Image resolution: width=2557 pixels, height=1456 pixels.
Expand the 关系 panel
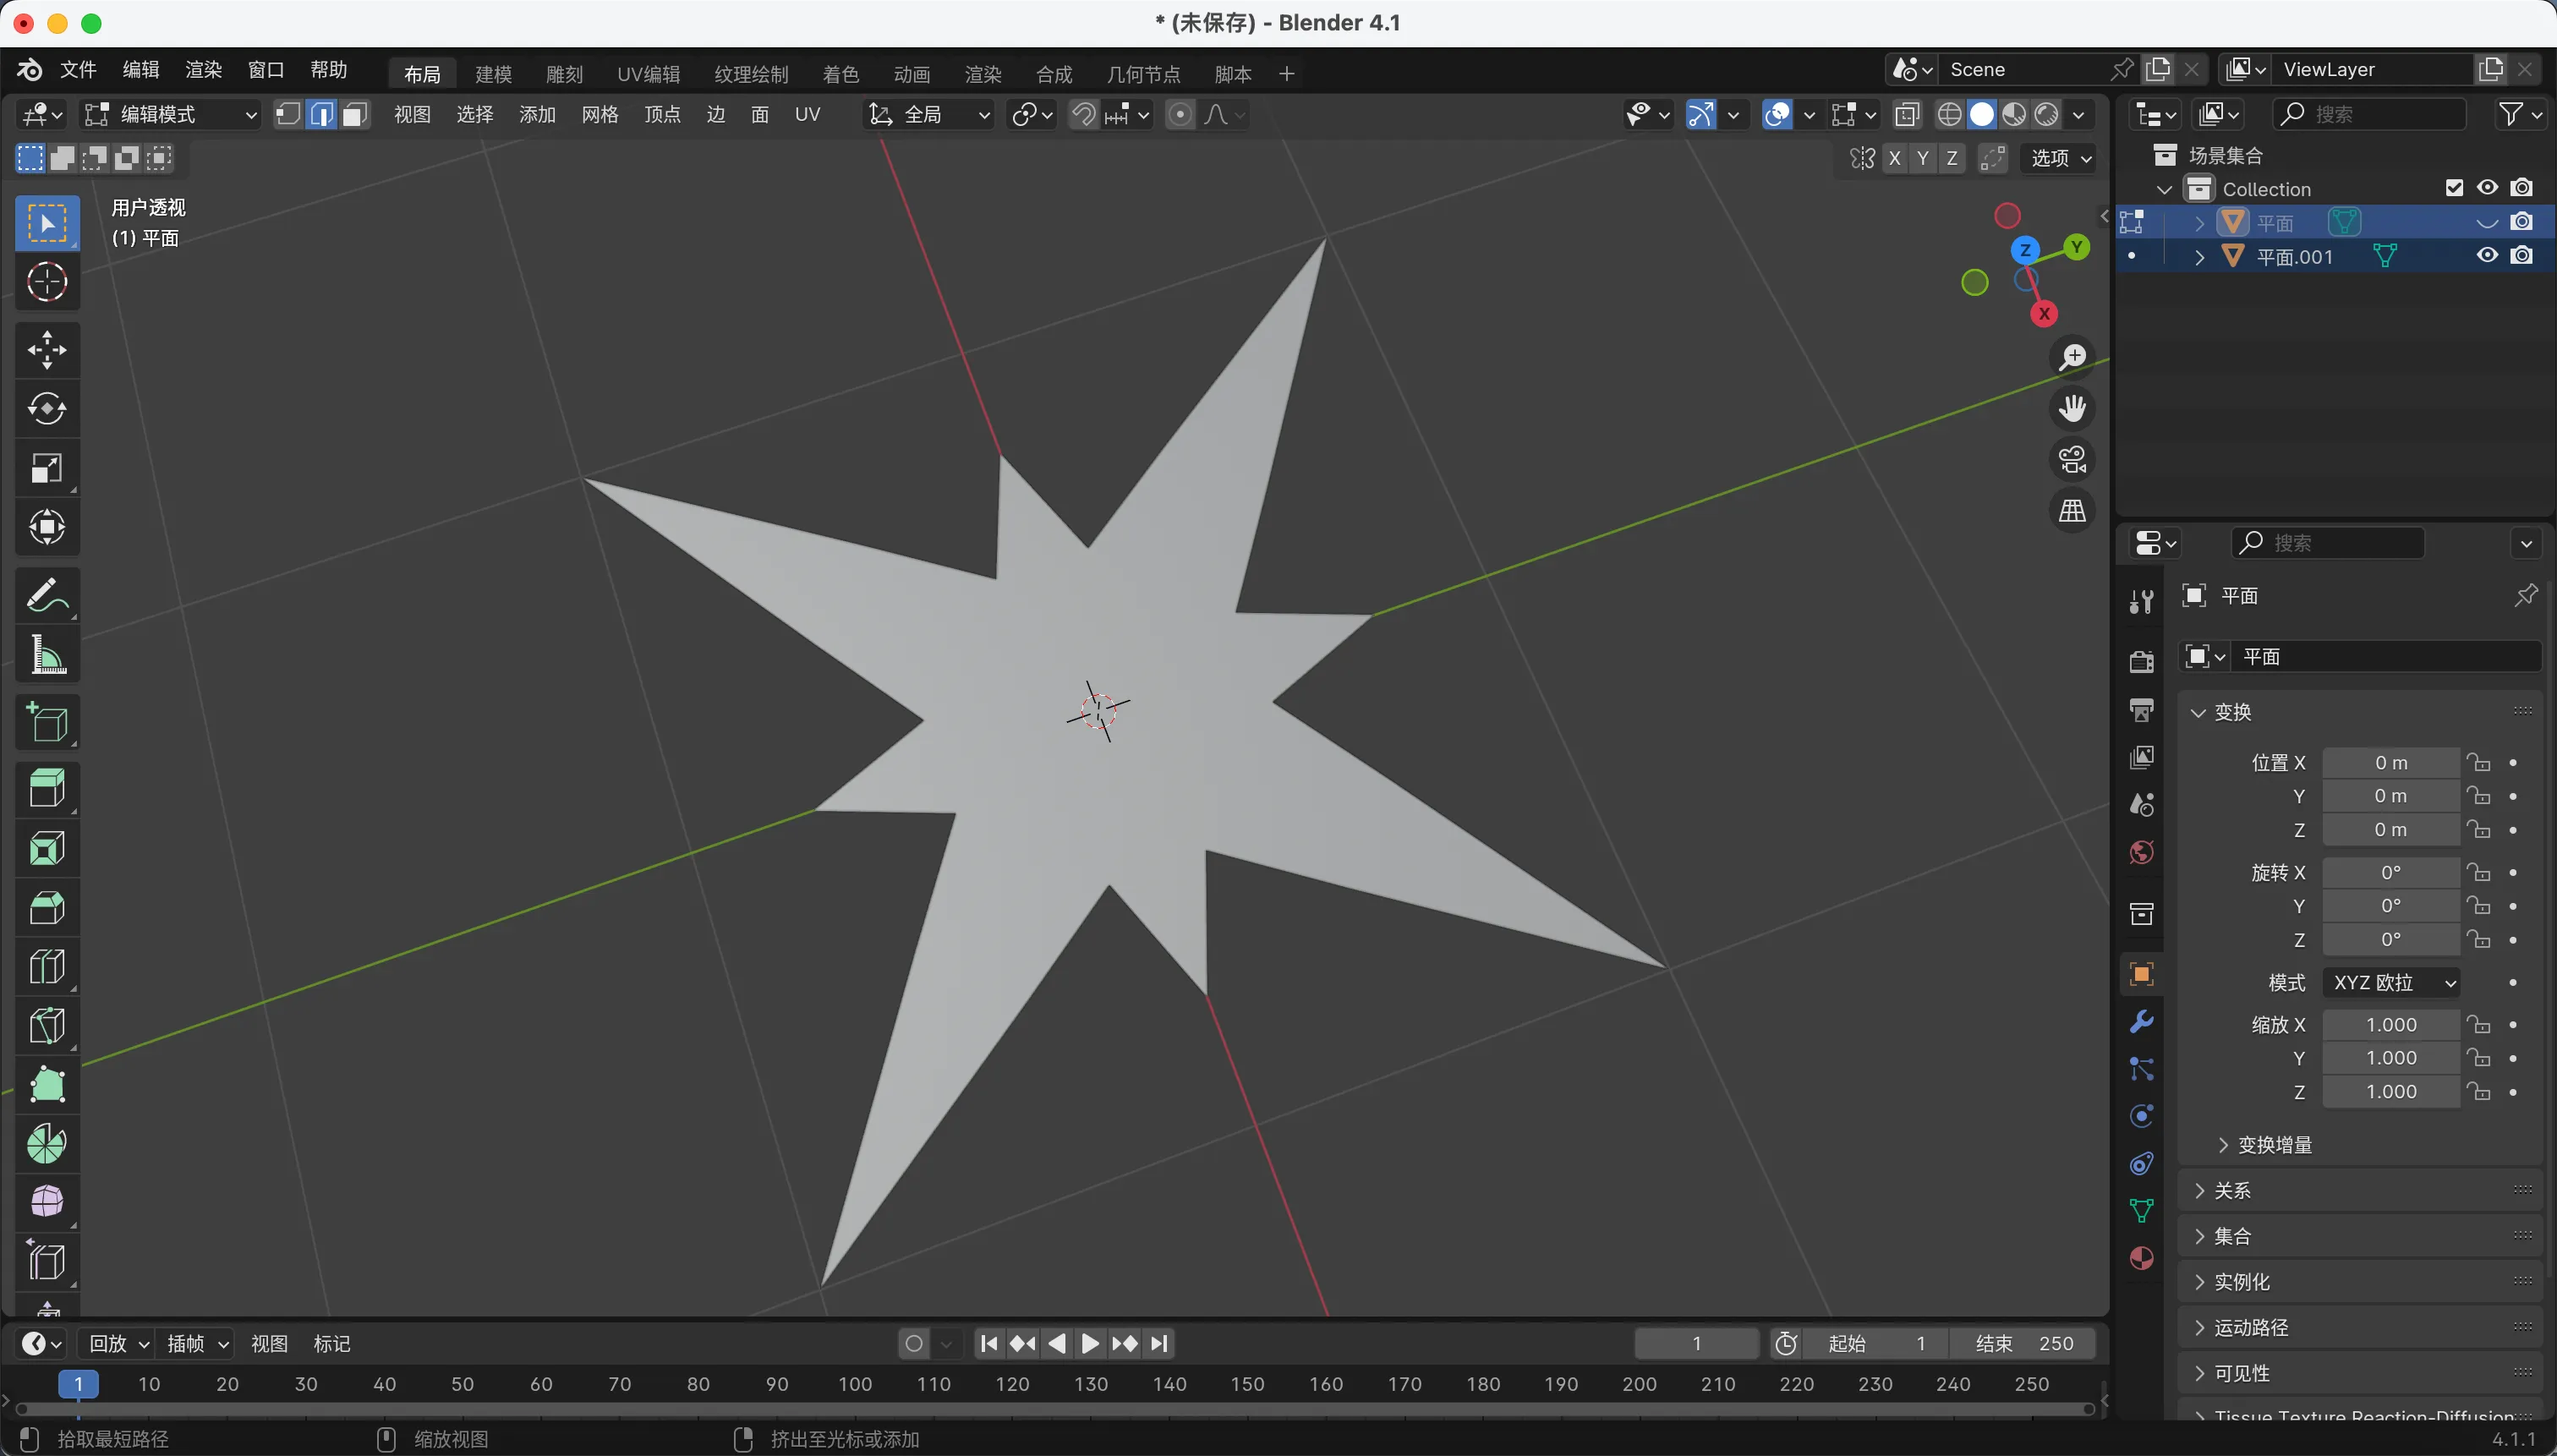coord(2232,1191)
